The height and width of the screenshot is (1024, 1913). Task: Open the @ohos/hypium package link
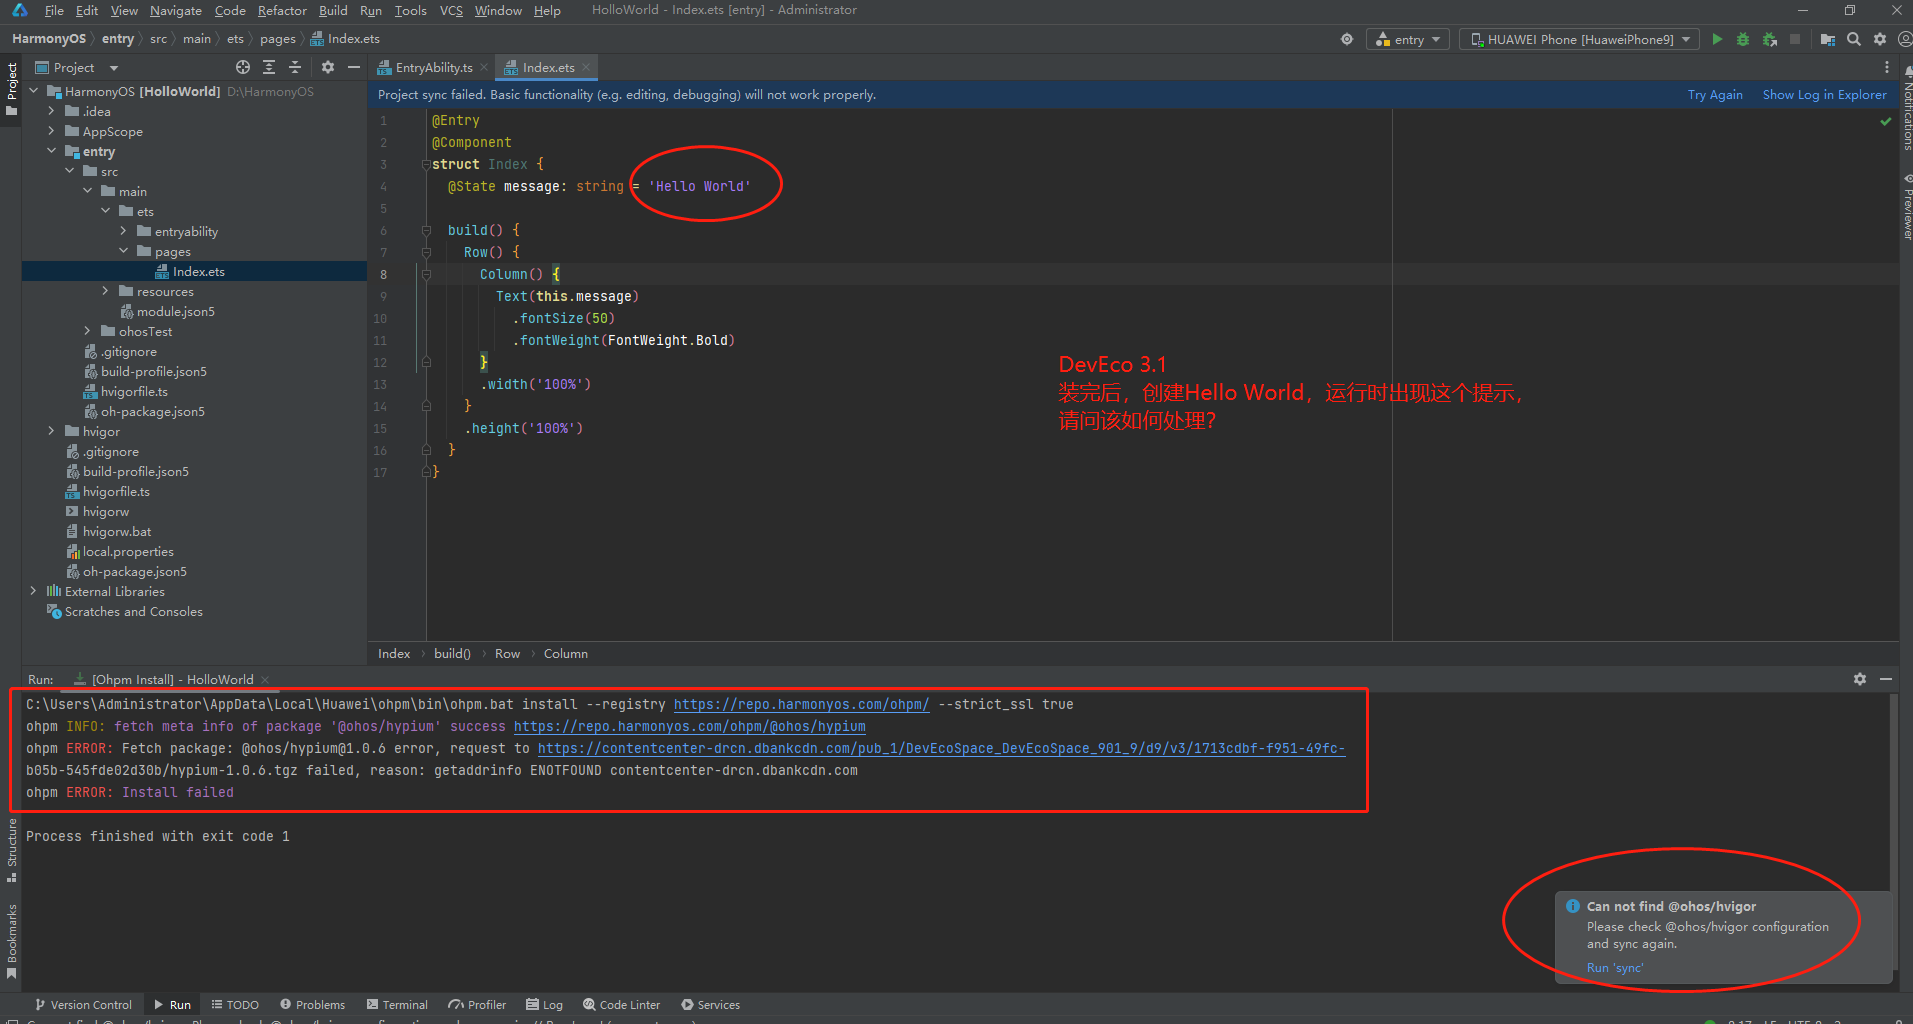pos(690,726)
